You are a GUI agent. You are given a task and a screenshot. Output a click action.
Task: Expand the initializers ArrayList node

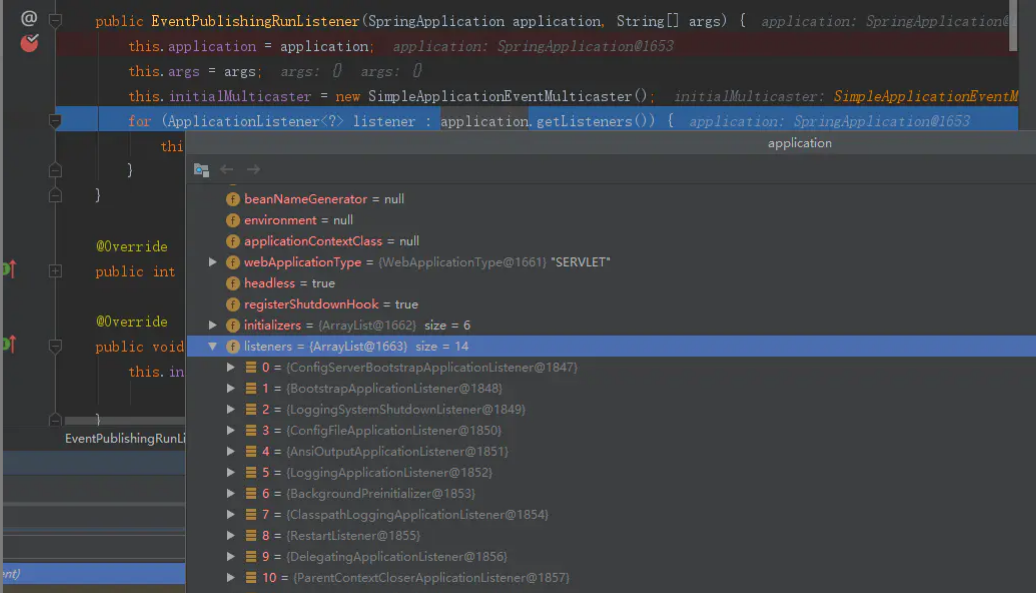[x=213, y=325]
